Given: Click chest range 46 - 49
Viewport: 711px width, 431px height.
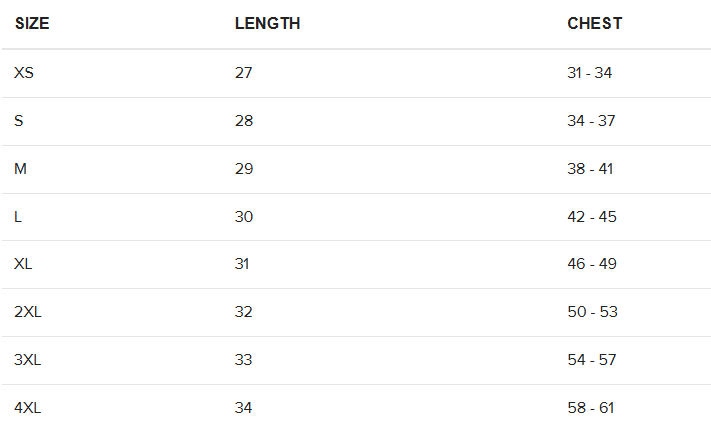Looking at the screenshot, I should (x=592, y=264).
